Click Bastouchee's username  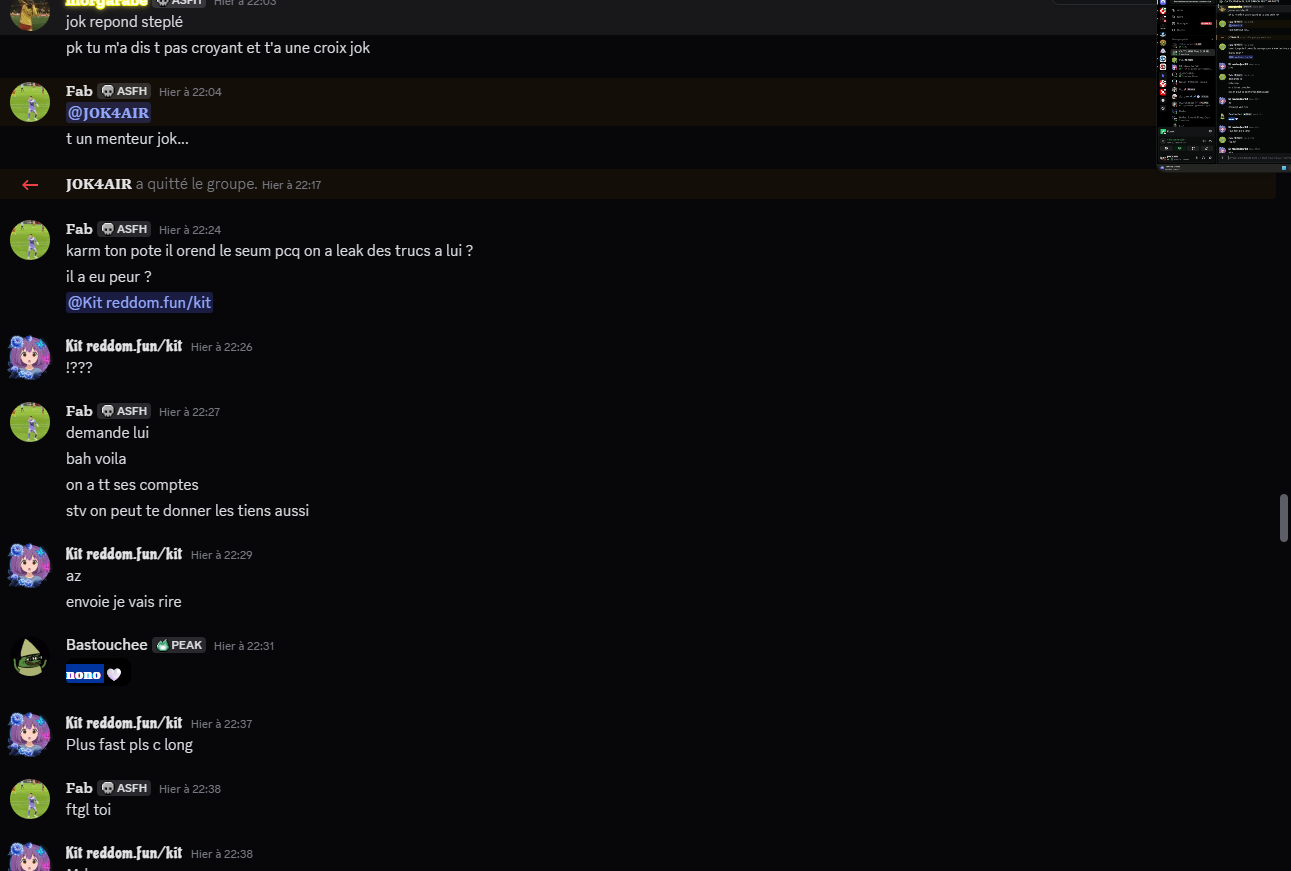(x=106, y=645)
